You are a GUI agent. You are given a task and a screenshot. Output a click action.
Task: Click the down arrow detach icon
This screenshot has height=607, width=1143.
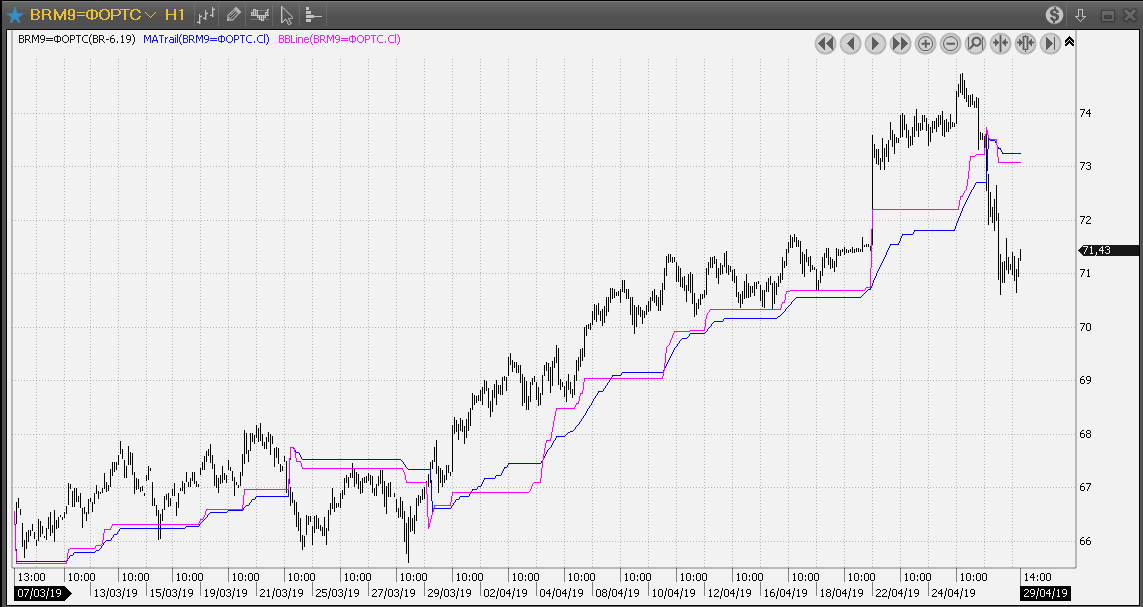pos(1080,15)
